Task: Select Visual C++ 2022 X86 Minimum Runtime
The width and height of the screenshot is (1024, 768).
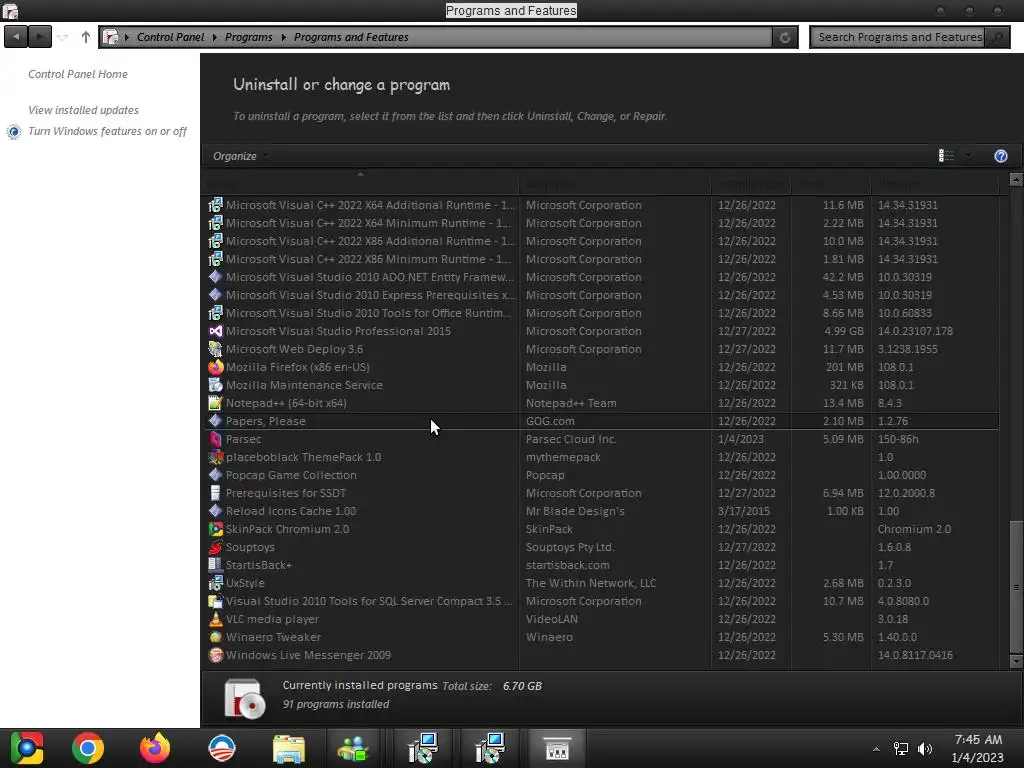Action: pos(602,259)
